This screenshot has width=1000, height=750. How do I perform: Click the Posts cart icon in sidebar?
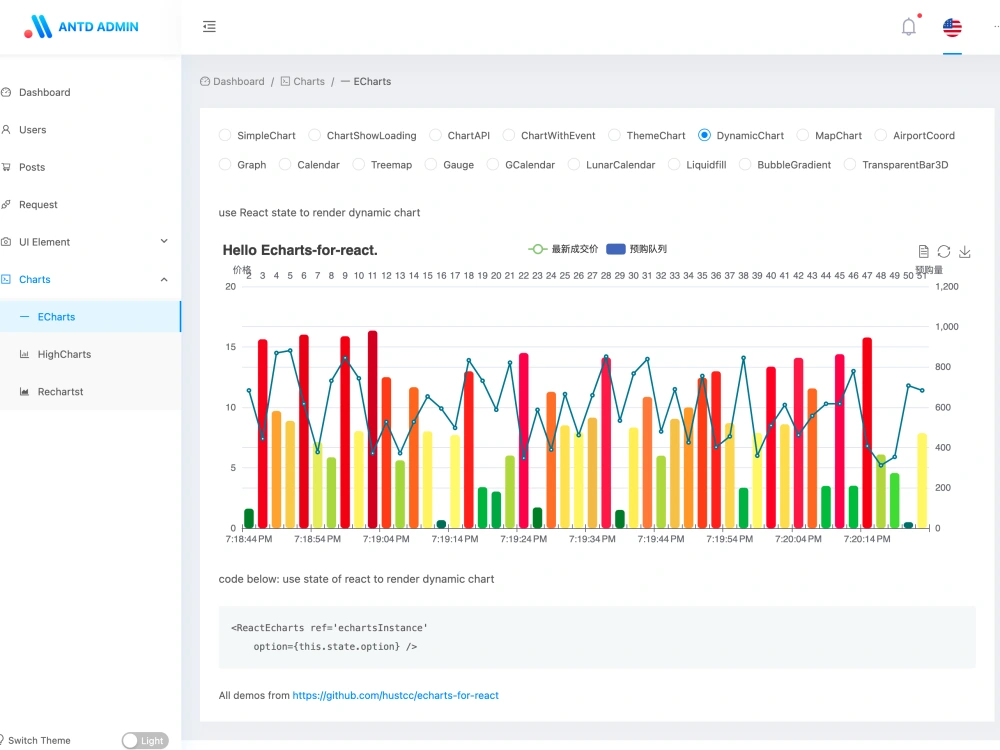[x=6, y=167]
